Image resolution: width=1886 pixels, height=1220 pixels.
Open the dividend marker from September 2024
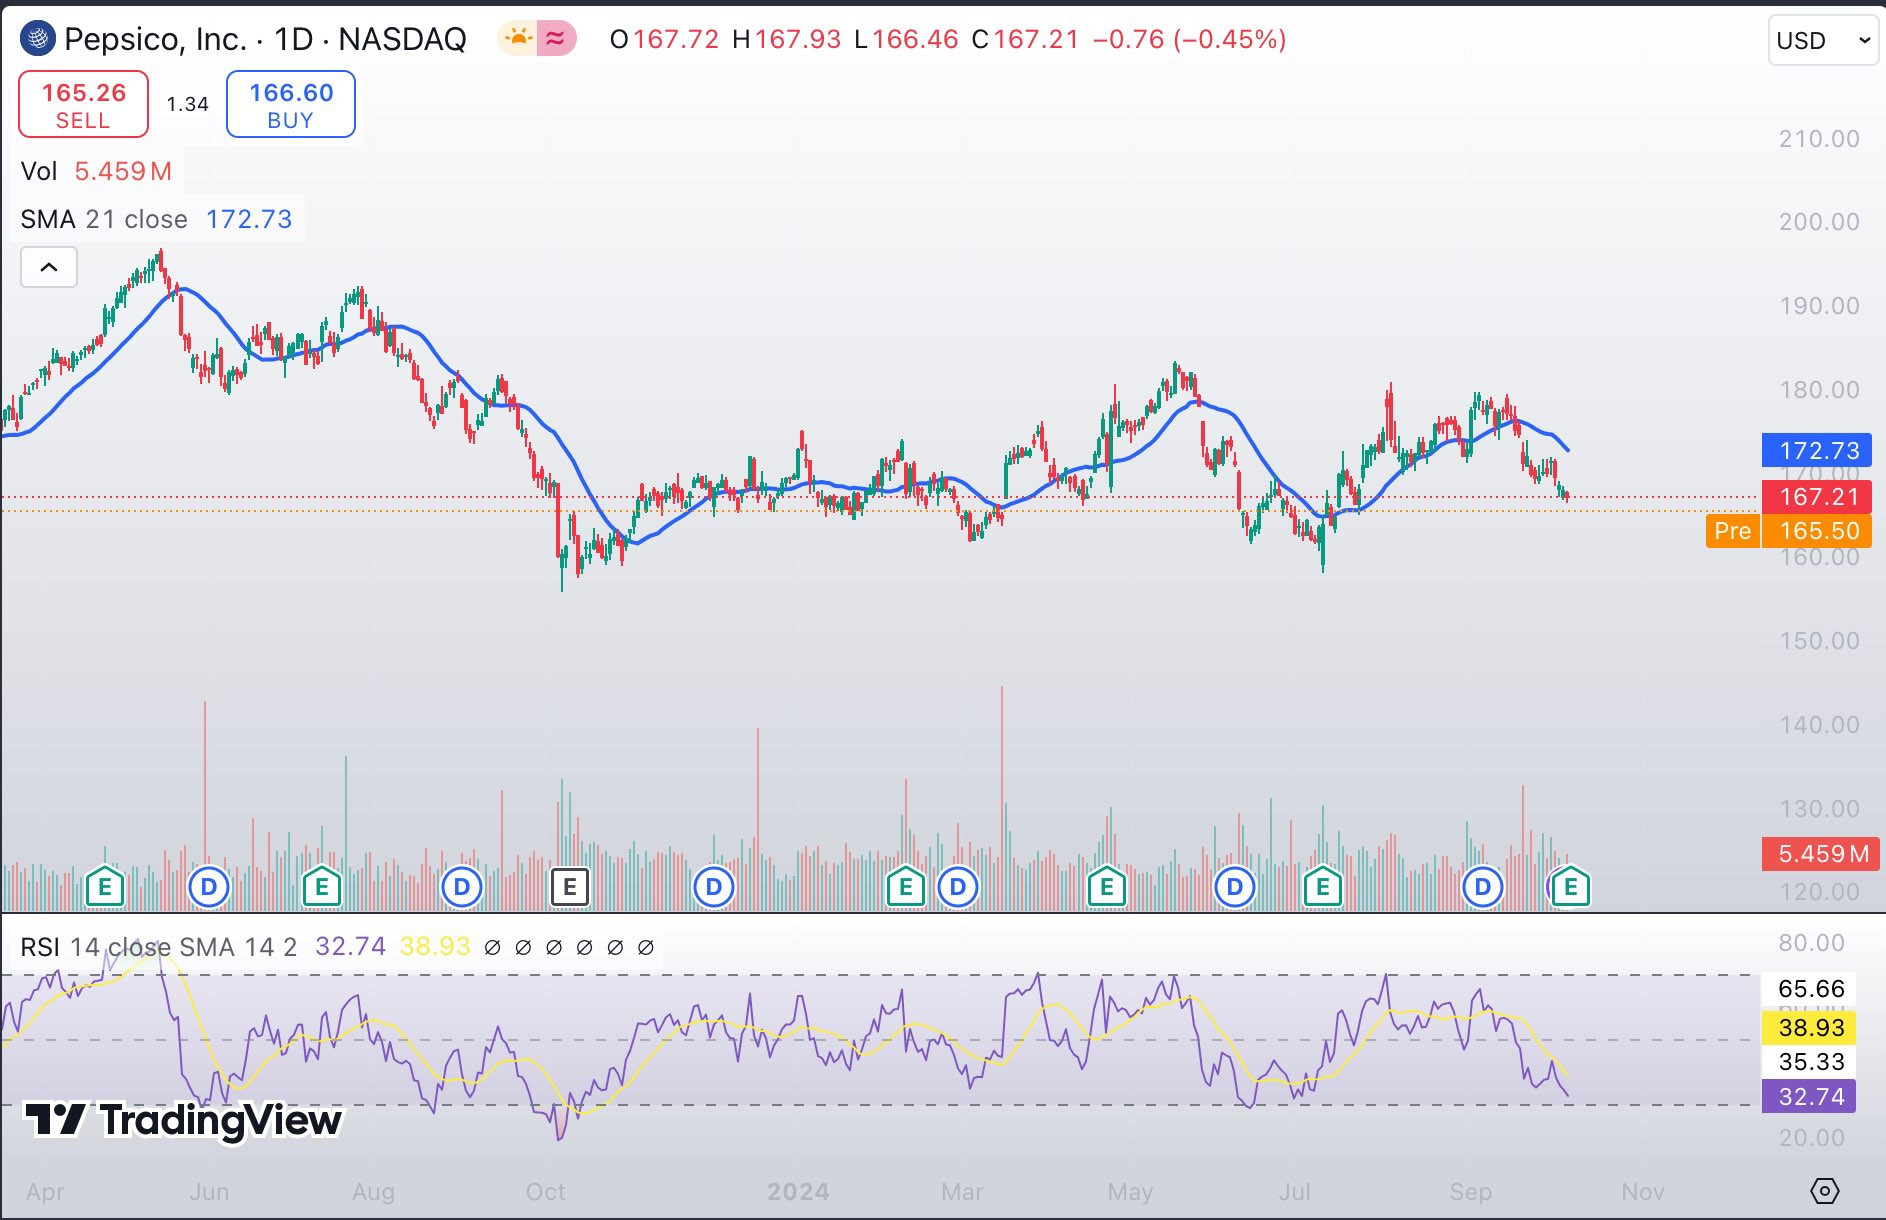pyautogui.click(x=1483, y=887)
